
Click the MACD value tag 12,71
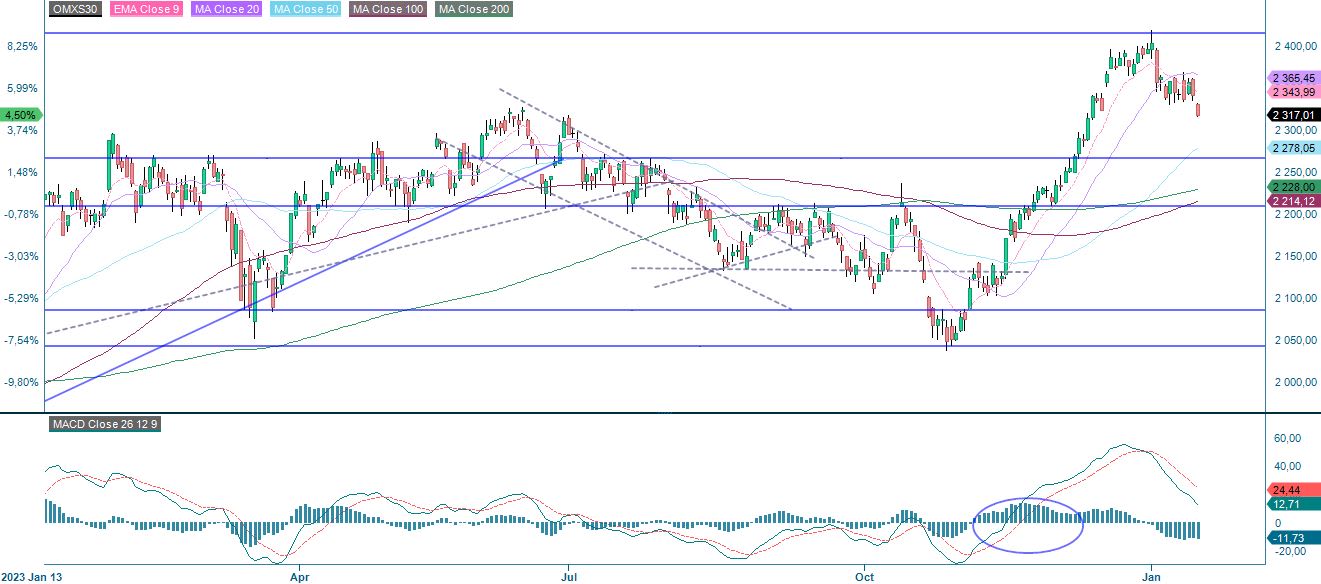pyautogui.click(x=1295, y=504)
